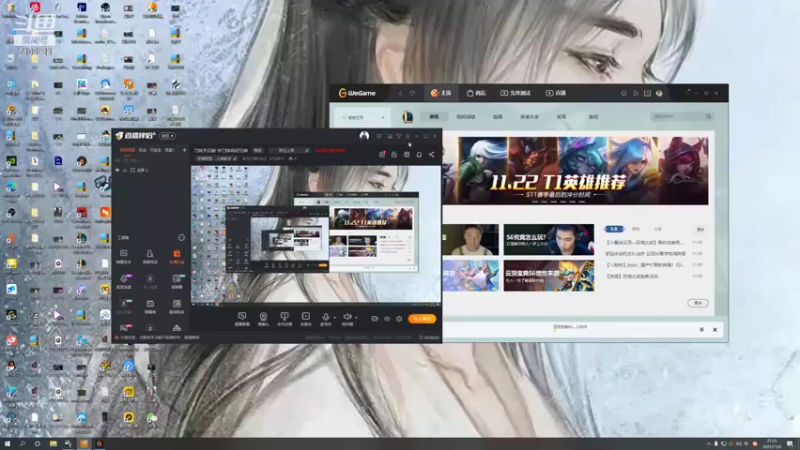The width and height of the screenshot is (800, 450).
Task: Click the taskbar clock
Action: [x=771, y=444]
